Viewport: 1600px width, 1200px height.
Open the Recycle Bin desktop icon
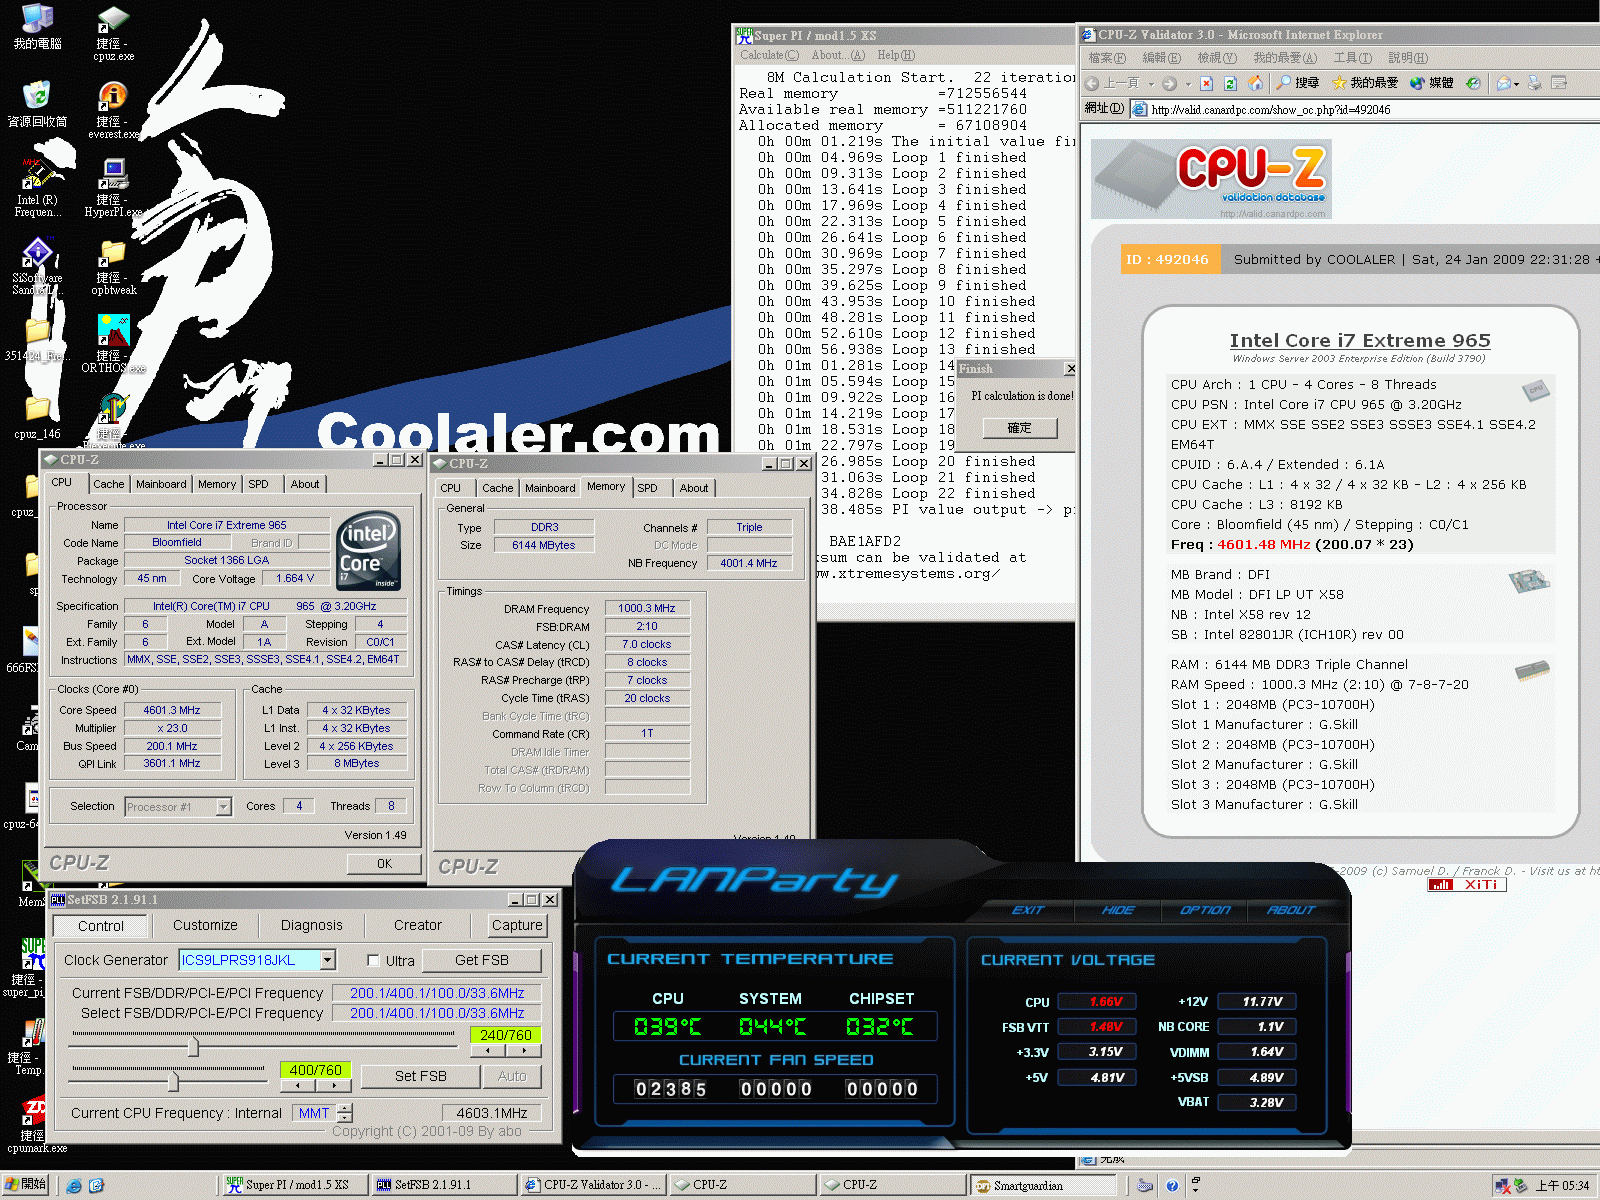tap(37, 104)
